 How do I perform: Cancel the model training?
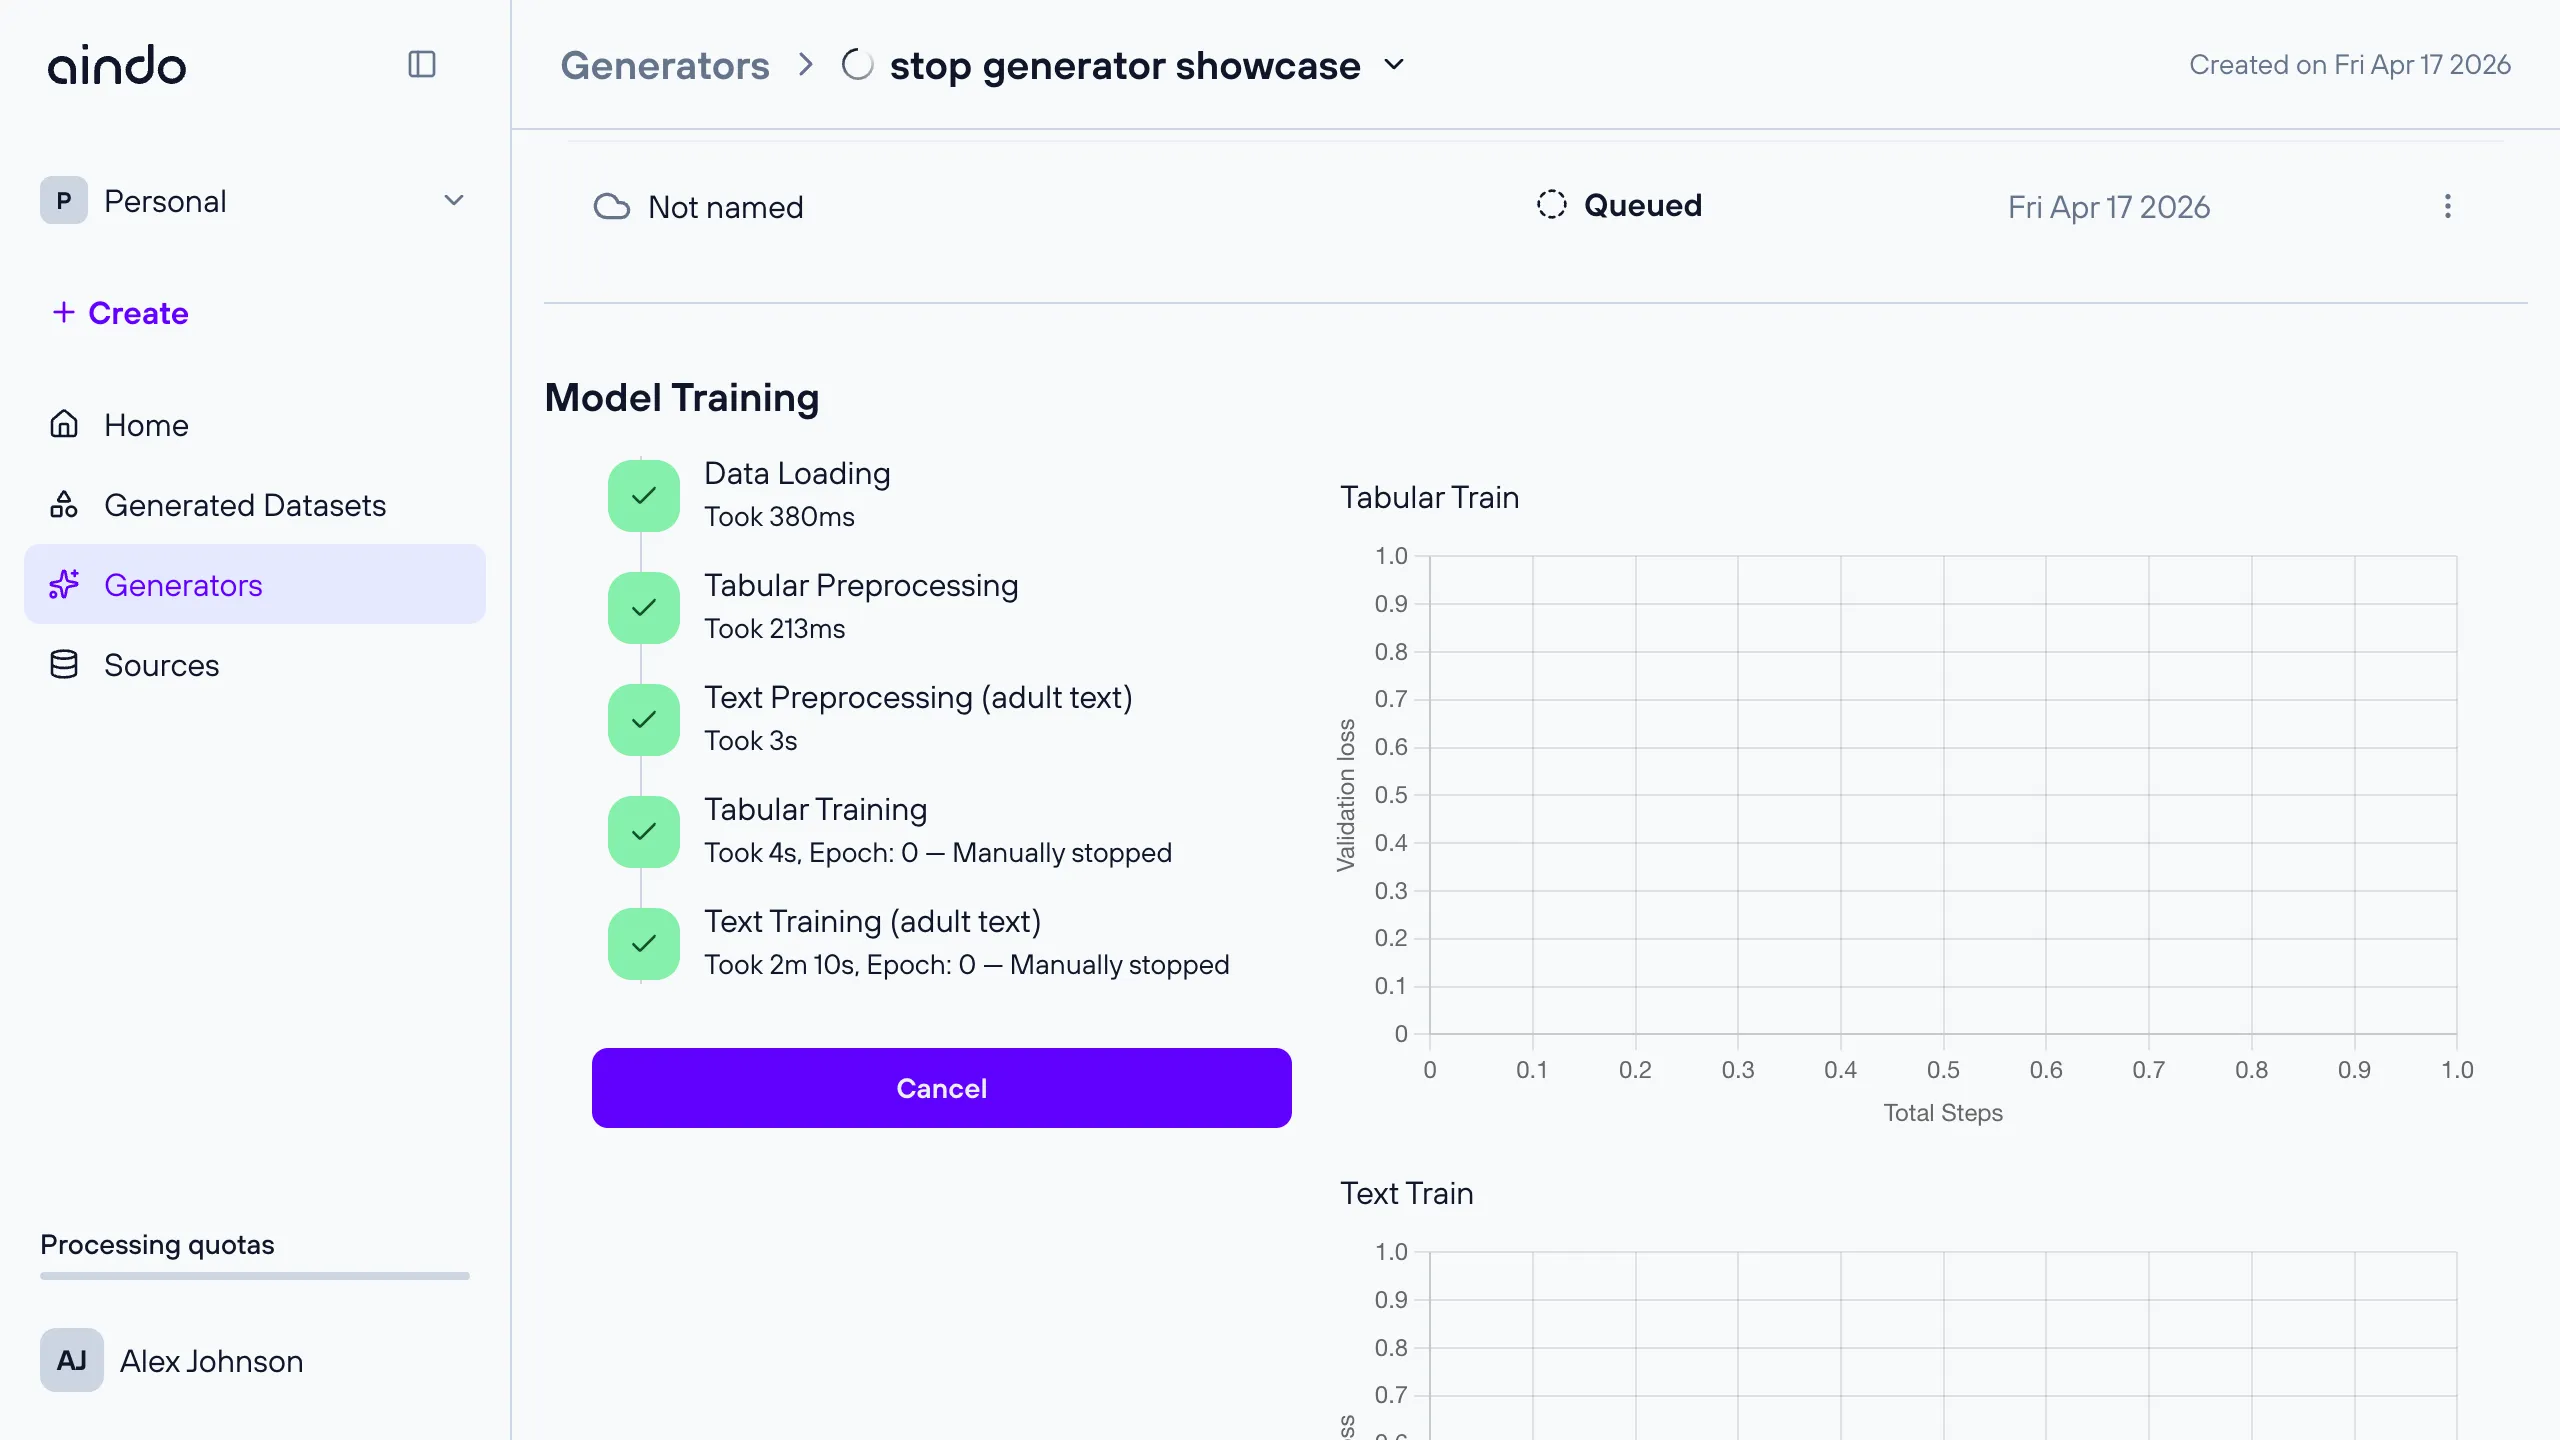click(x=942, y=1088)
